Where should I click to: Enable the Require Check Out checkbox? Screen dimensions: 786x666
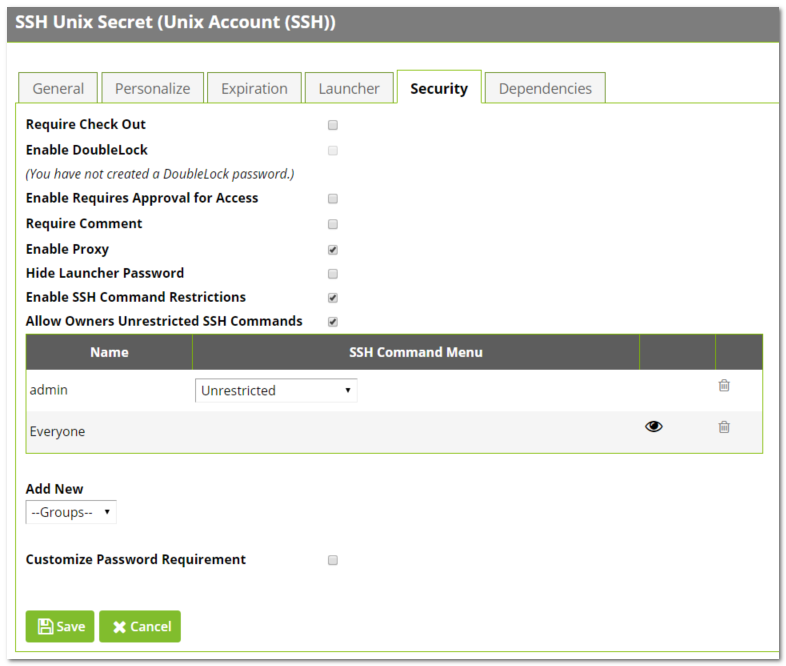click(333, 125)
